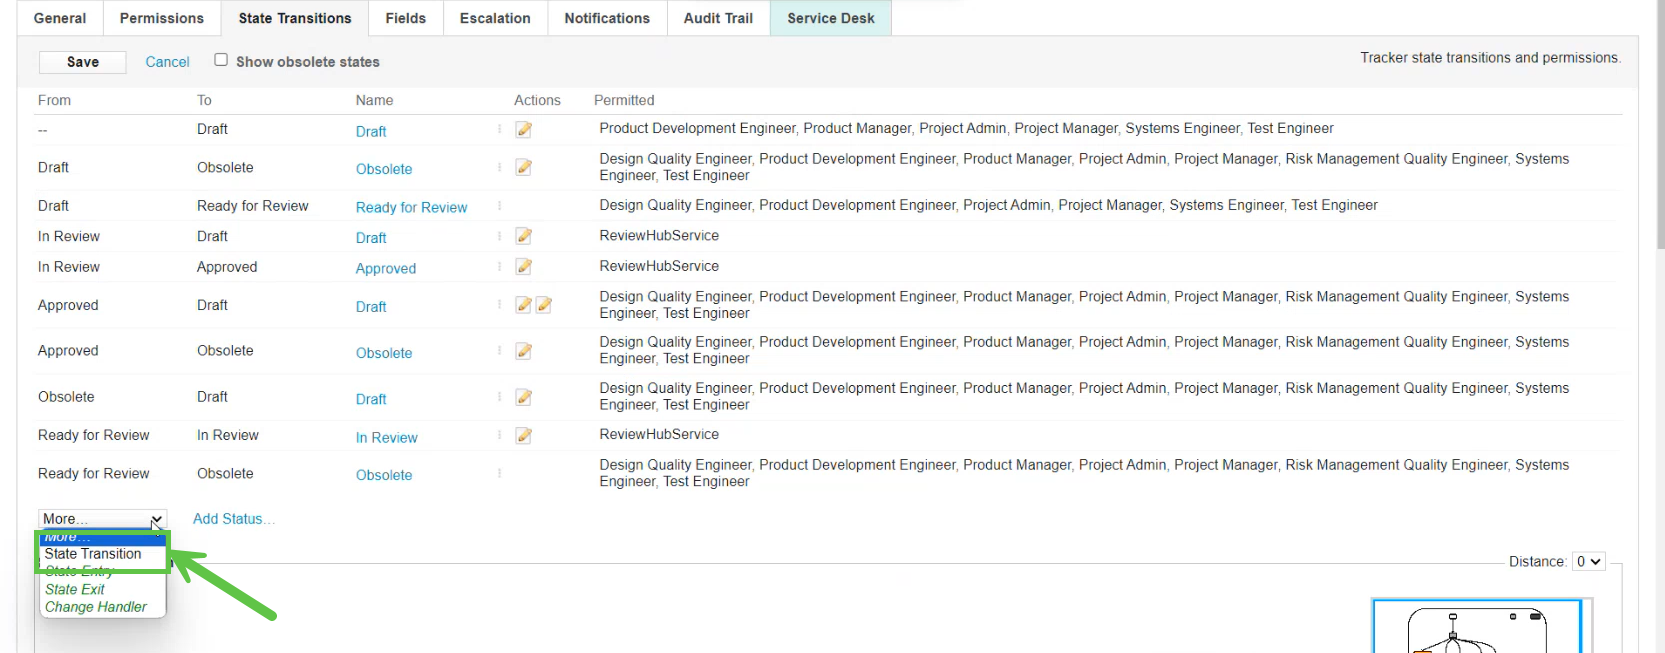1665x653 pixels.
Task: Click edit icon for Obsolete to Draft row
Action: tap(523, 397)
